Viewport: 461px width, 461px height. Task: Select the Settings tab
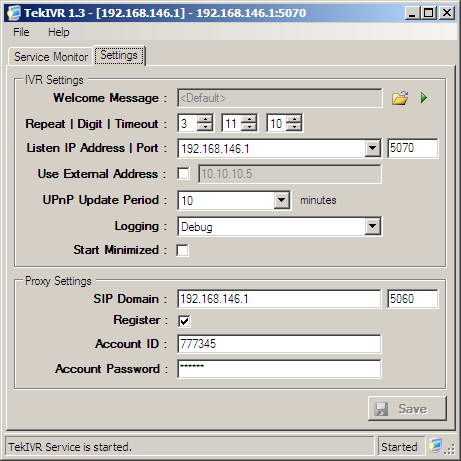coord(119,55)
